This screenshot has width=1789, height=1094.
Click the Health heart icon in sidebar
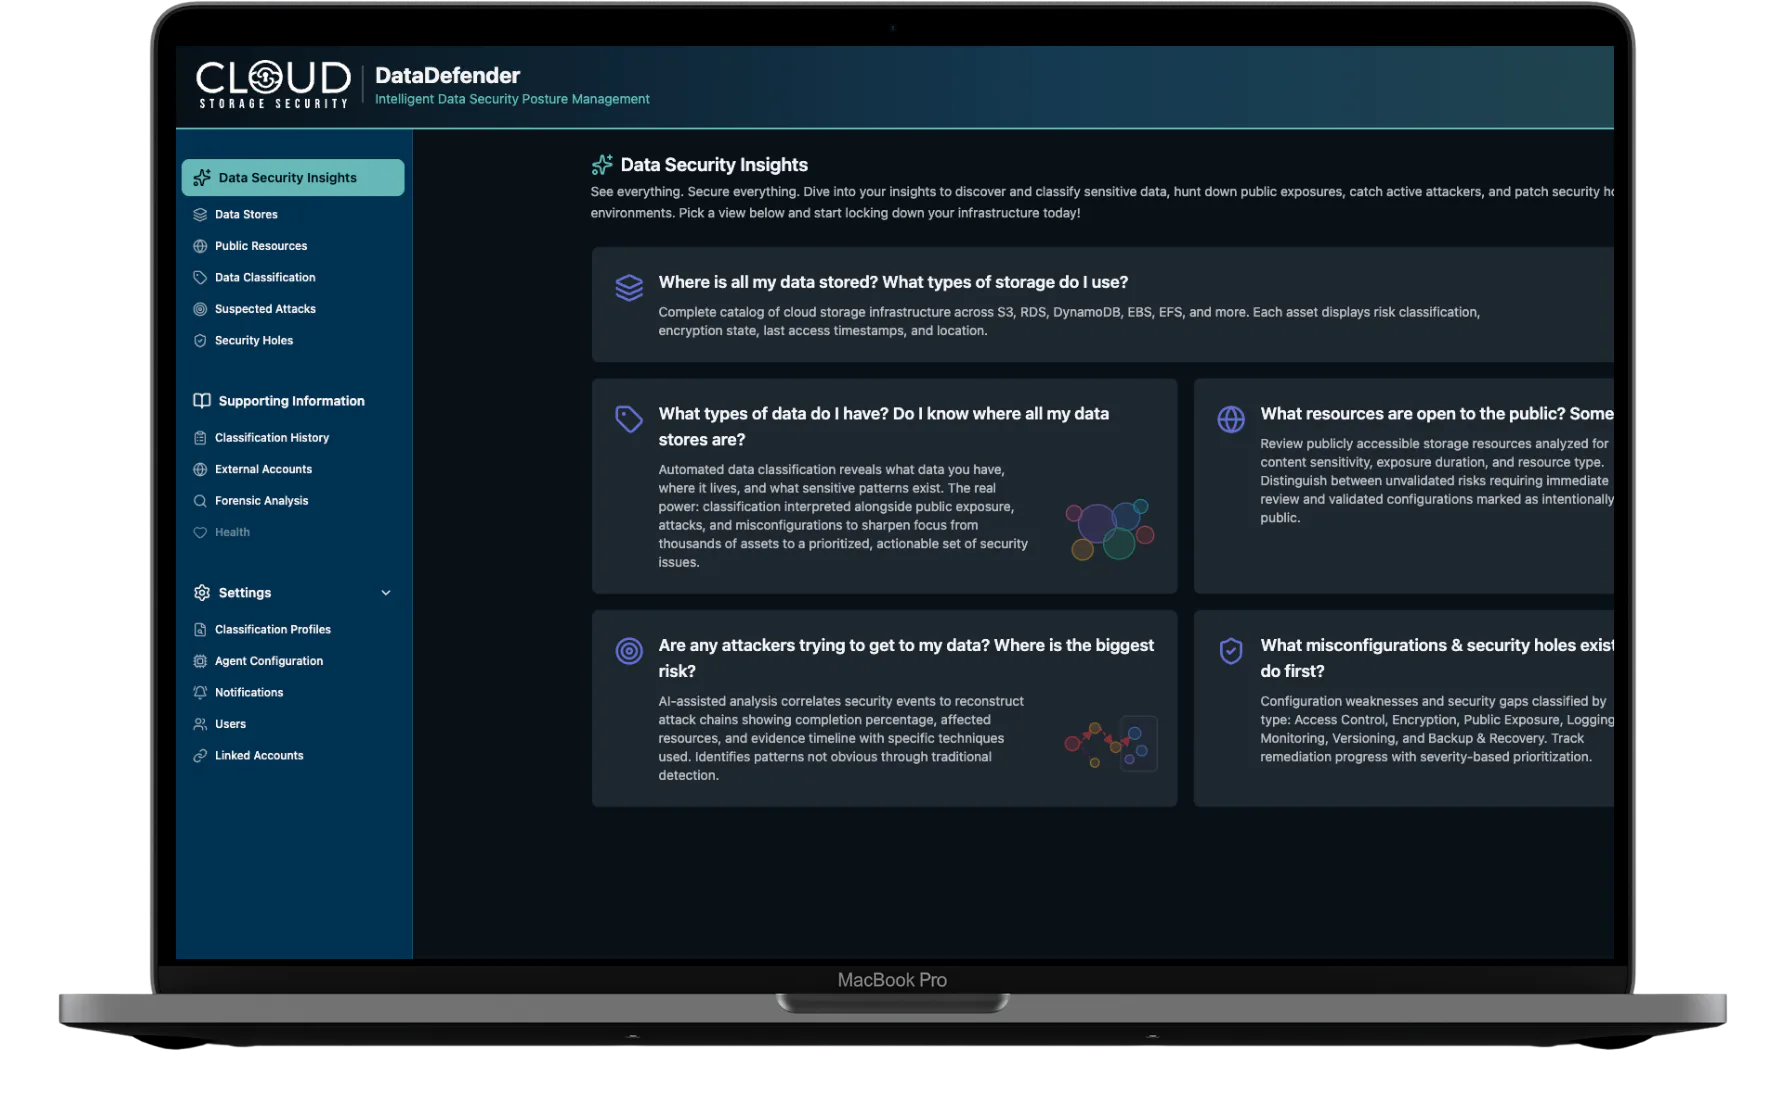[200, 532]
